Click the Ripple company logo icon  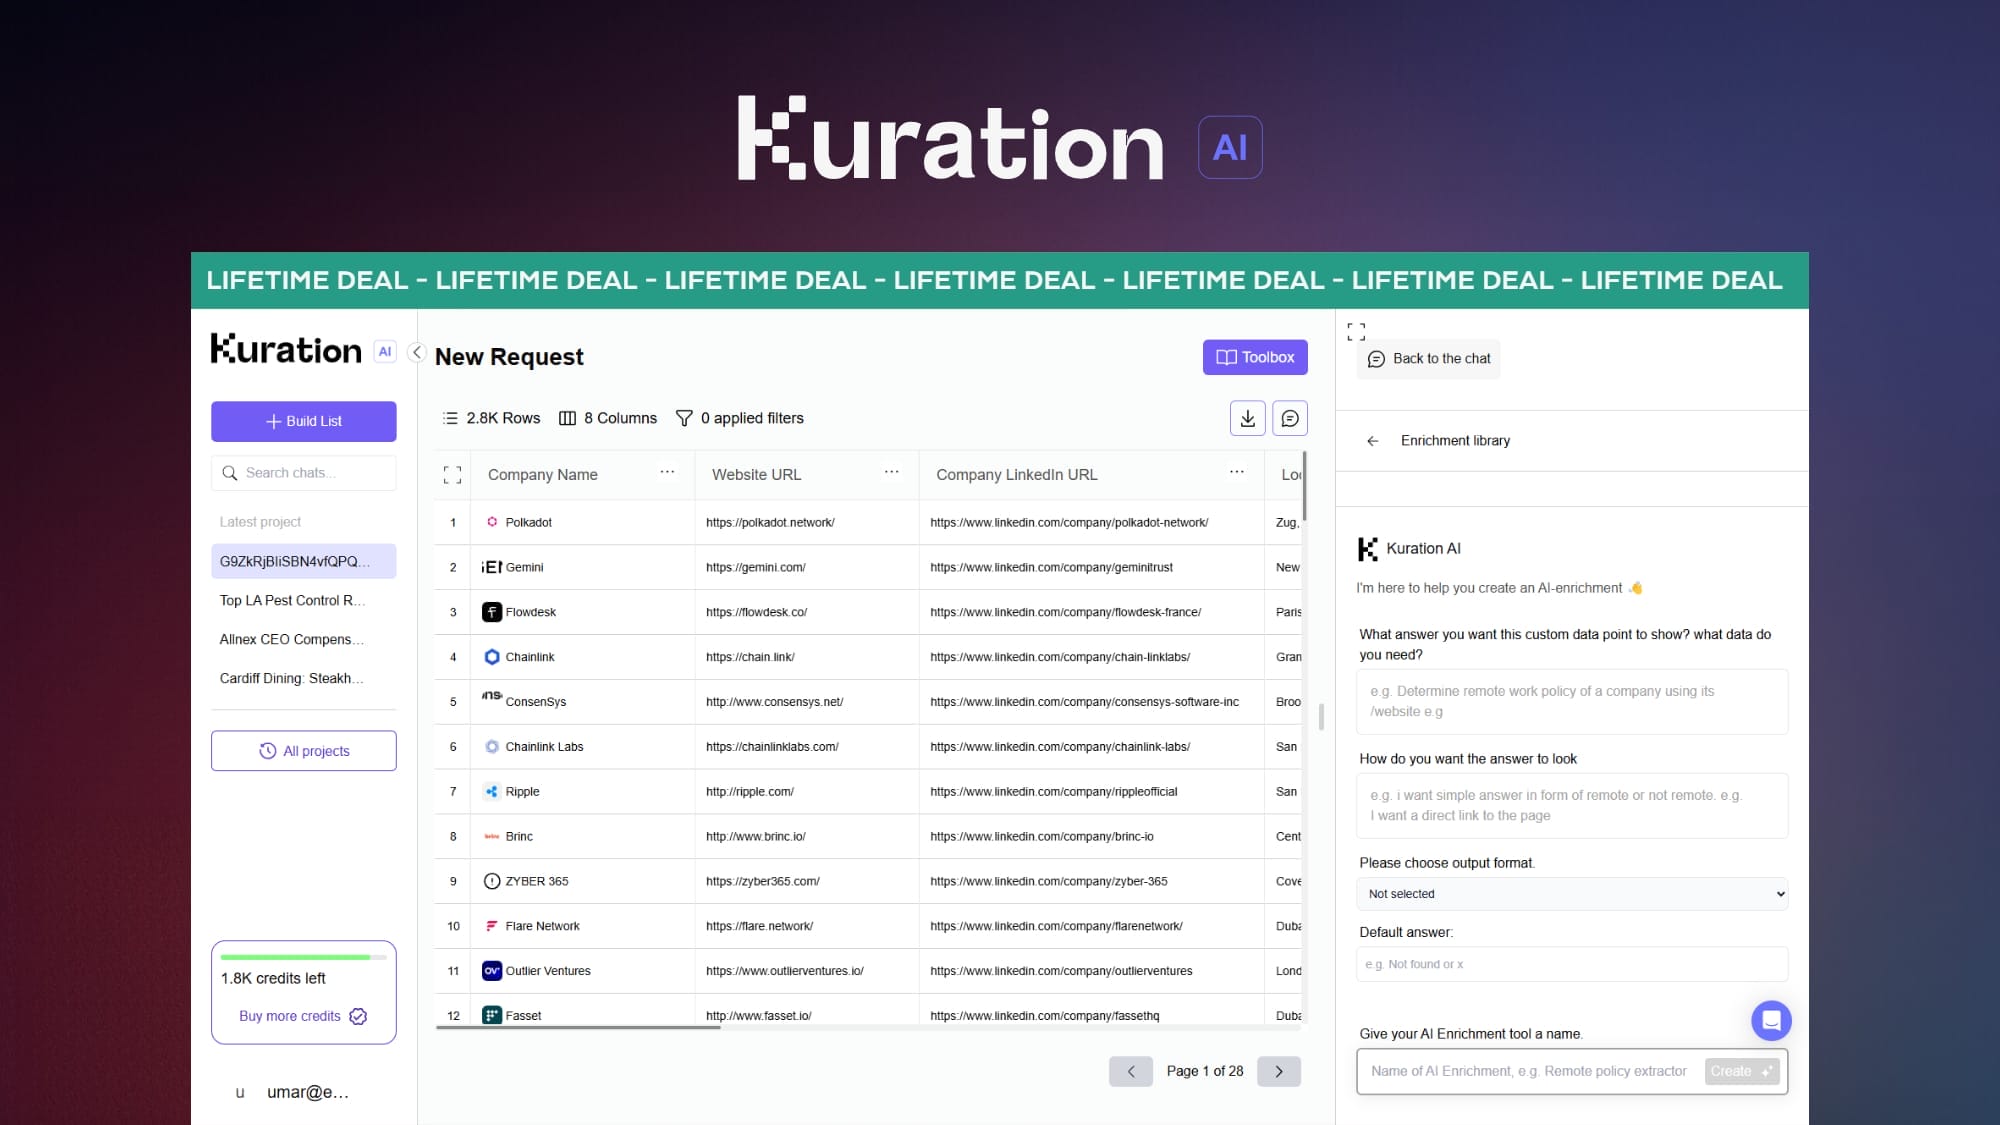coord(492,791)
